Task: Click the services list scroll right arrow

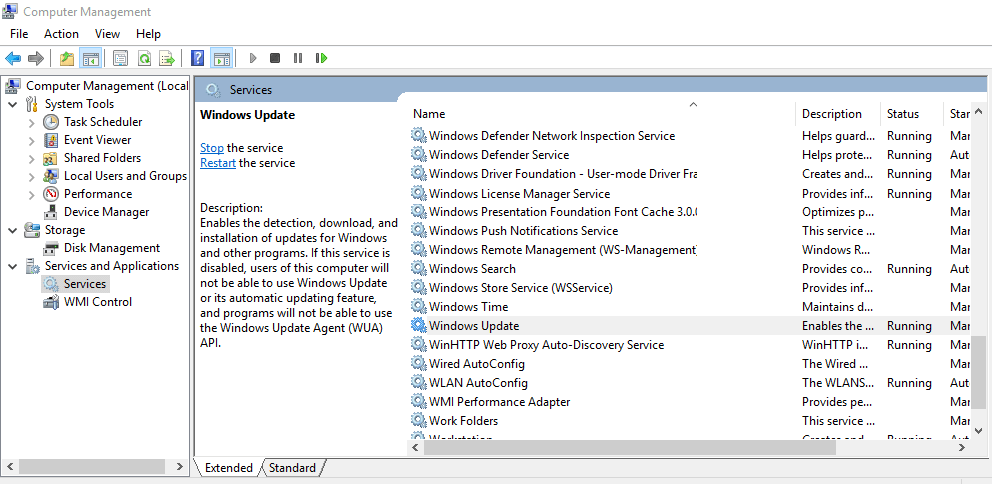Action: pyautogui.click(x=962, y=447)
